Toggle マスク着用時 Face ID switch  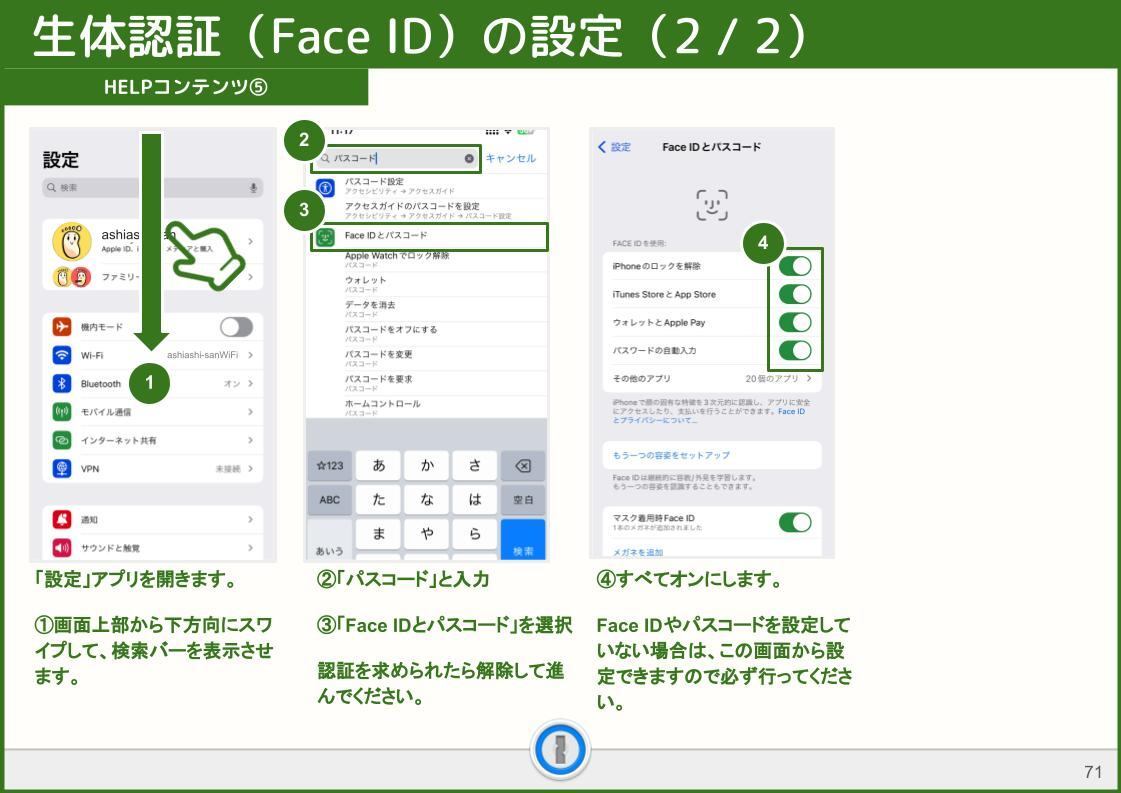[795, 522]
